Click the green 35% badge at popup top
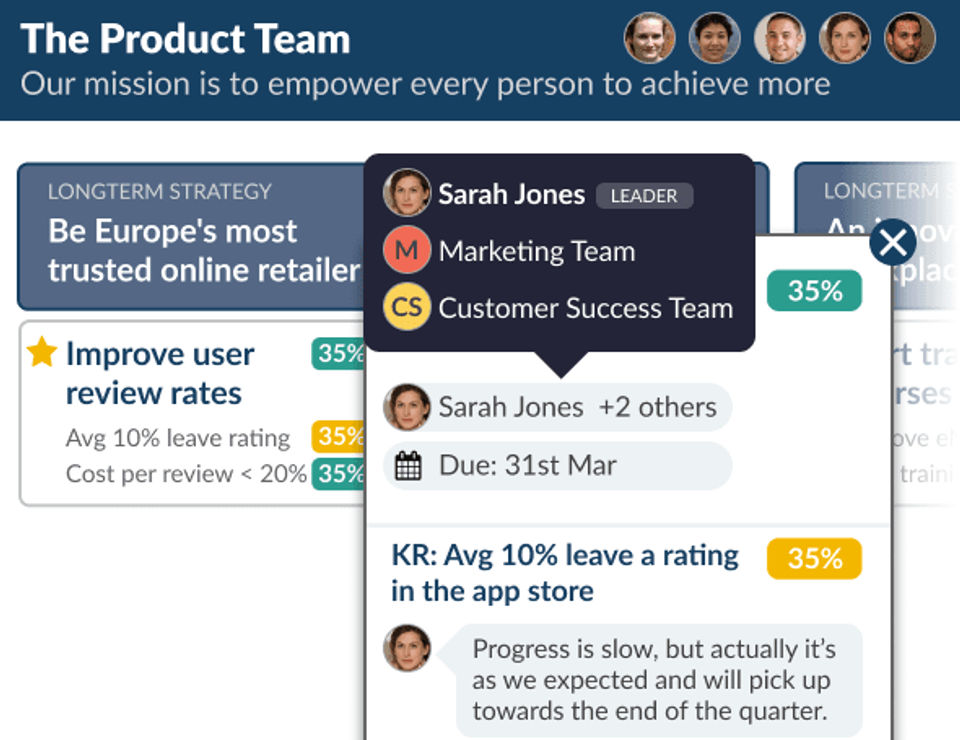This screenshot has width=960, height=740. coord(814,291)
